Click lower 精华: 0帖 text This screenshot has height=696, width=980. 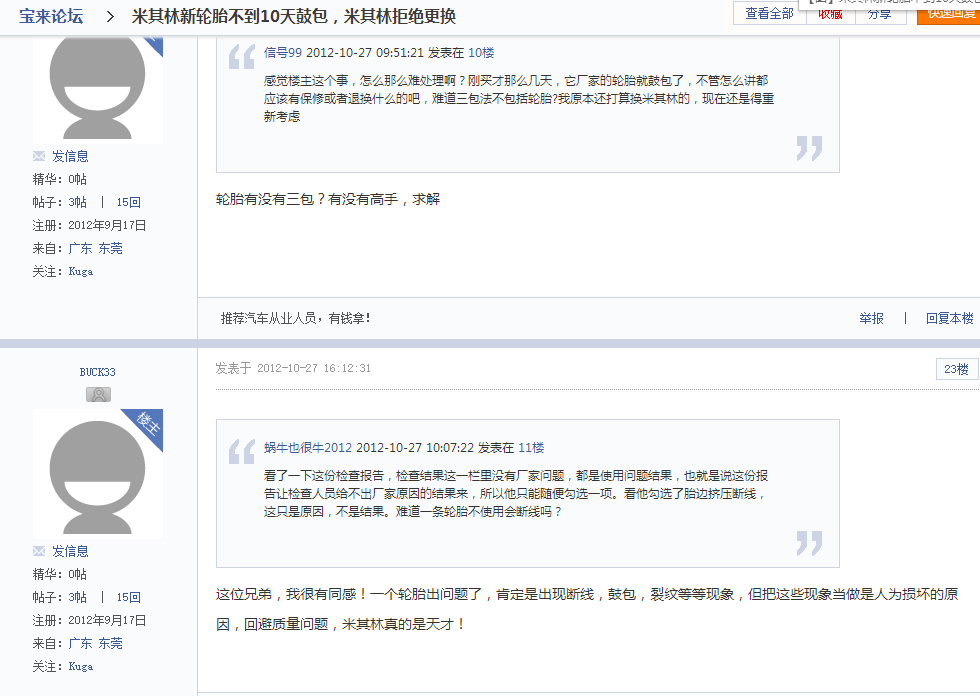tap(60, 574)
